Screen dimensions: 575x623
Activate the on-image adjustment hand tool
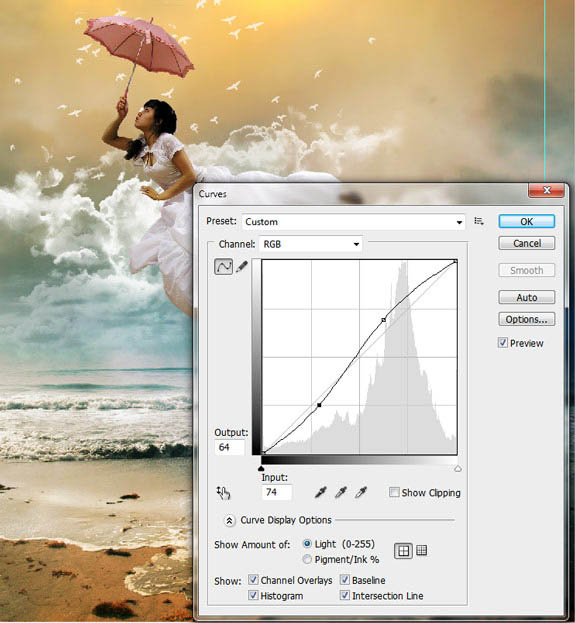[x=223, y=493]
